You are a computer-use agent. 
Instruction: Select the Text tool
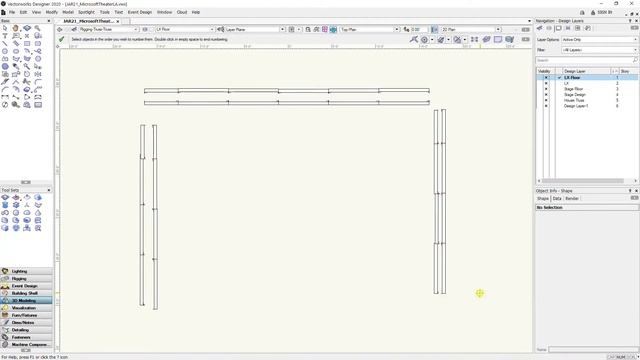[x=5, y=36]
